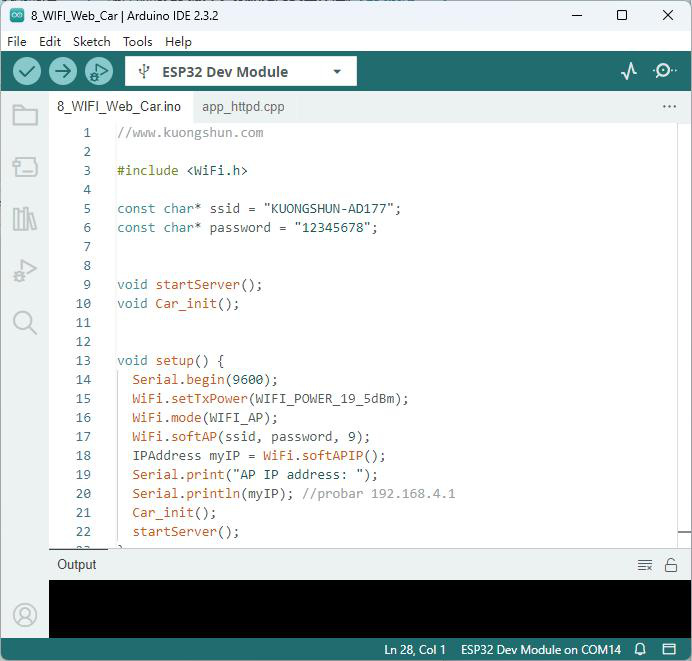Close the Arduino IDE window
Viewport: 692px width, 661px height.
(668, 15)
